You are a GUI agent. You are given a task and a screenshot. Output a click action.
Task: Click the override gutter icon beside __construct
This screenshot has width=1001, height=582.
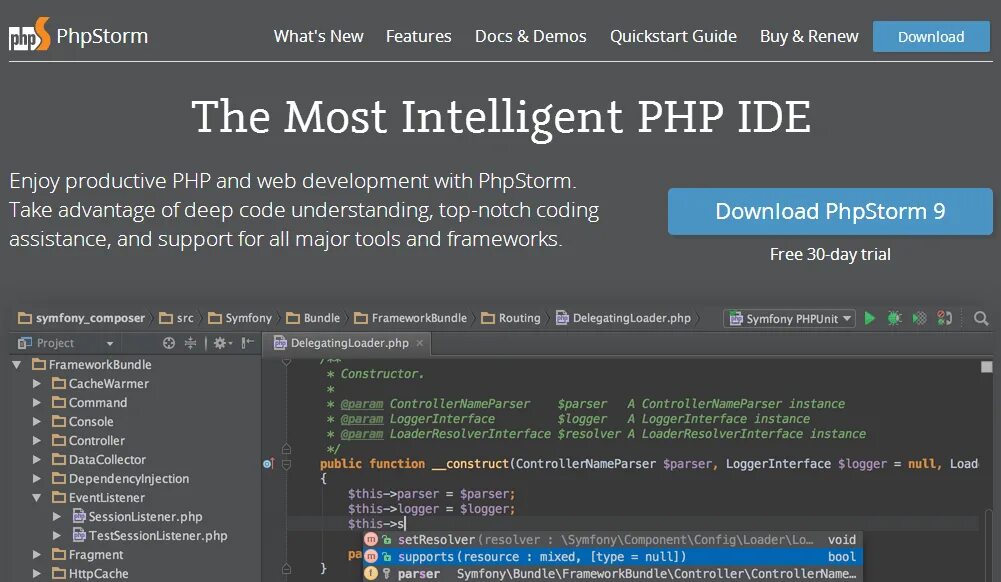tap(269, 463)
